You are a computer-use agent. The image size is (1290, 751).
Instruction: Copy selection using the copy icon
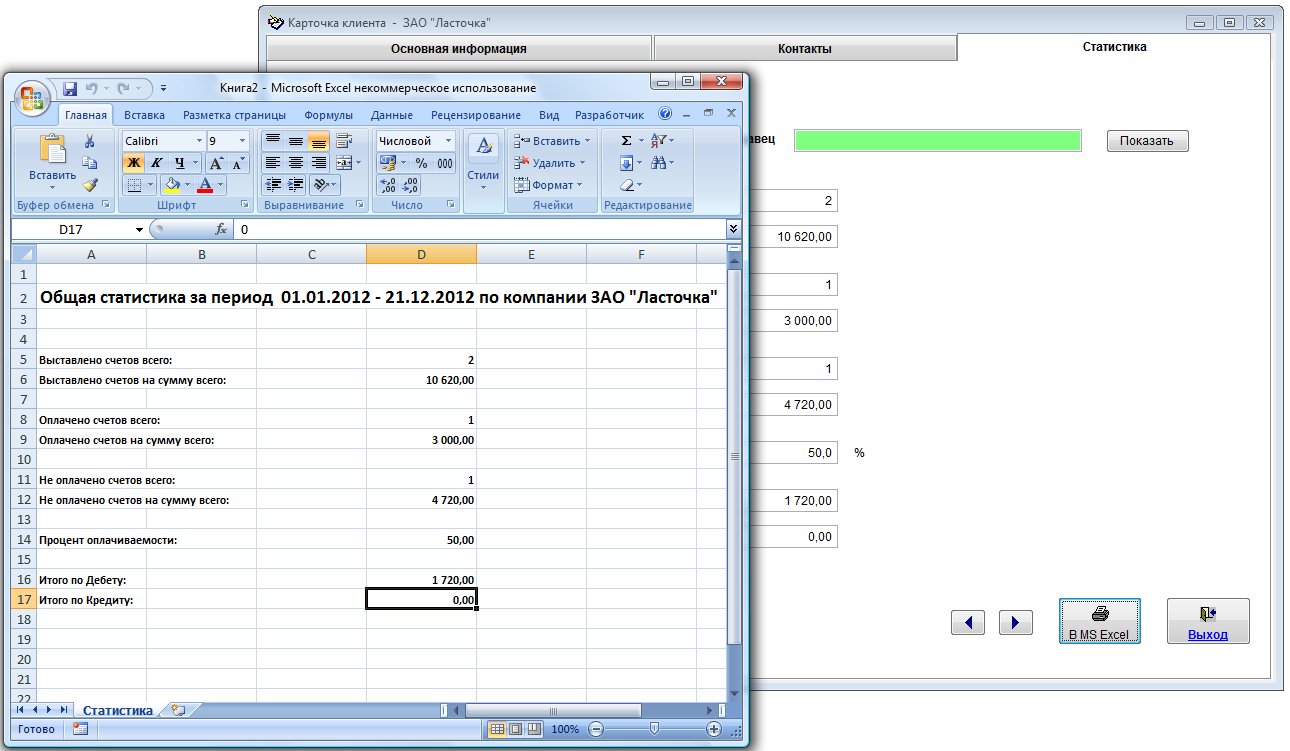click(x=90, y=163)
